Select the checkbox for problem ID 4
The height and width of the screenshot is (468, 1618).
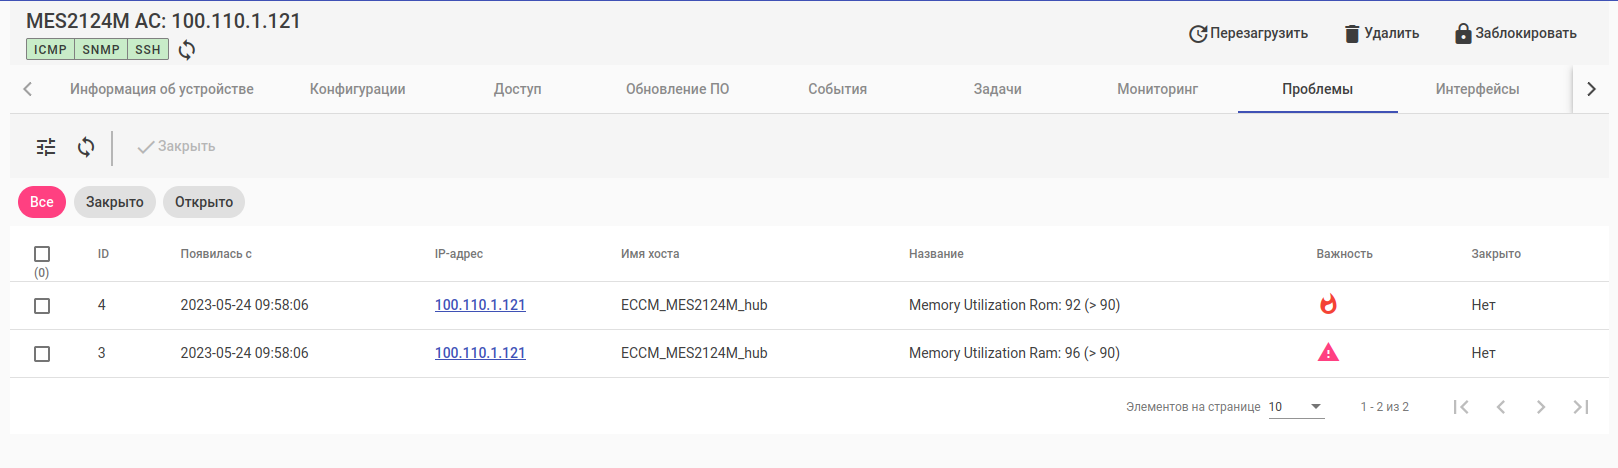coord(42,306)
